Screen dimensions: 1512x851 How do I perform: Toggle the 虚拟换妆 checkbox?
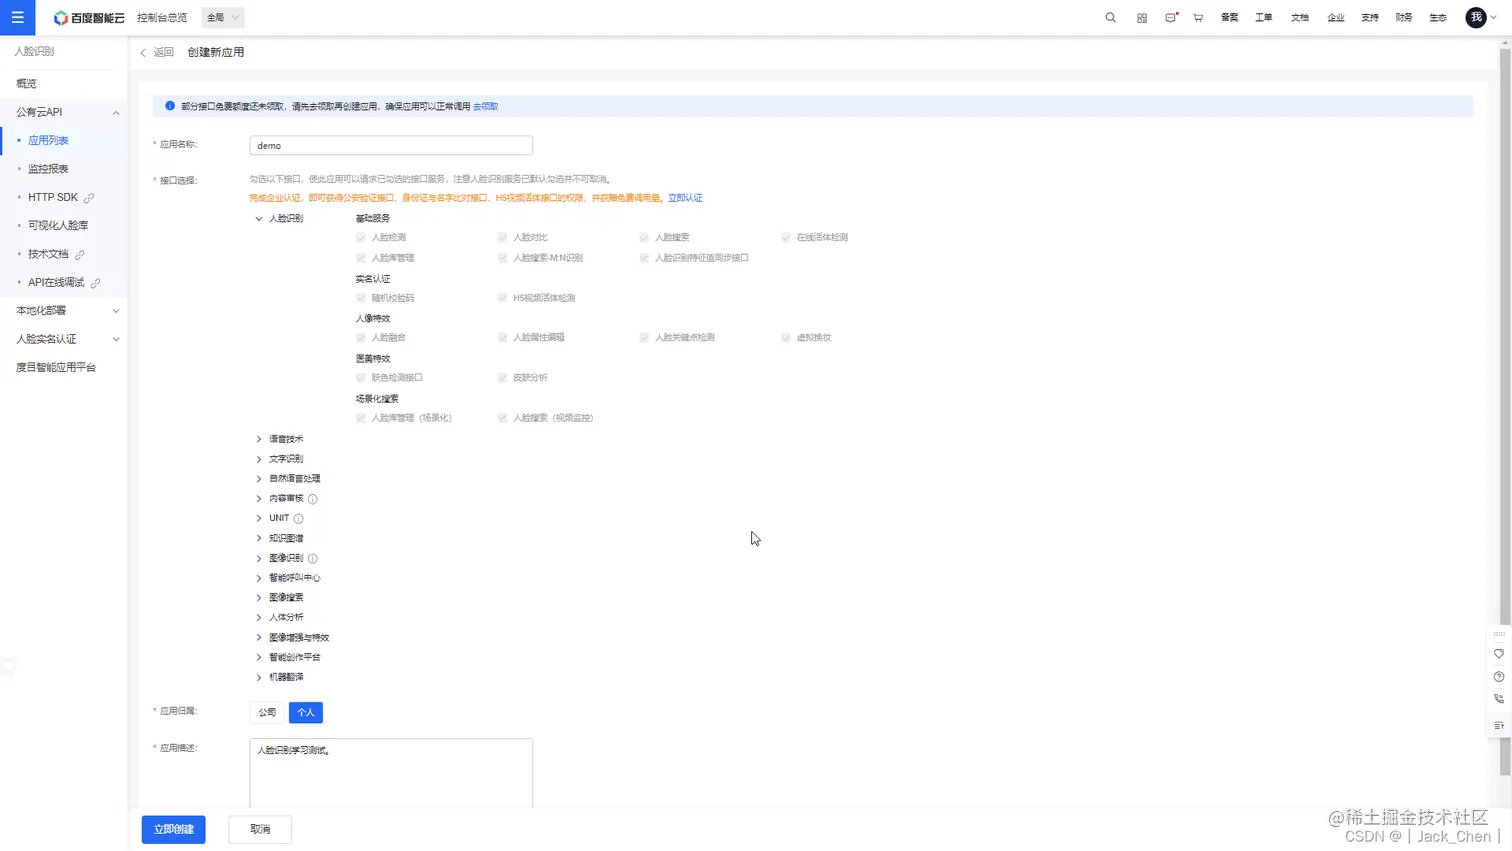(786, 338)
